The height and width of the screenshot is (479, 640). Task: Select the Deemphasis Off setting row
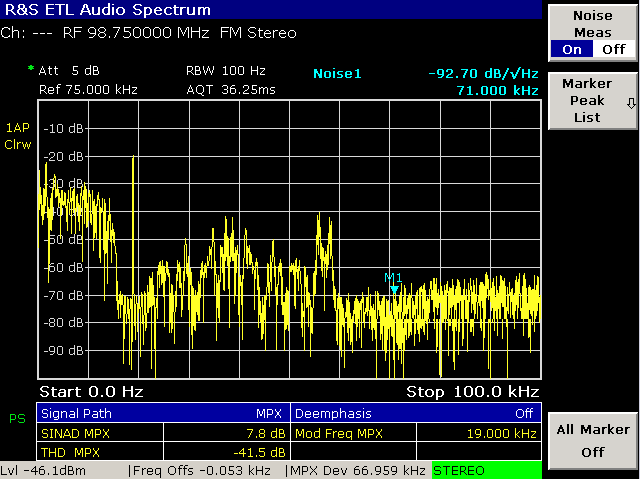[x=416, y=412]
